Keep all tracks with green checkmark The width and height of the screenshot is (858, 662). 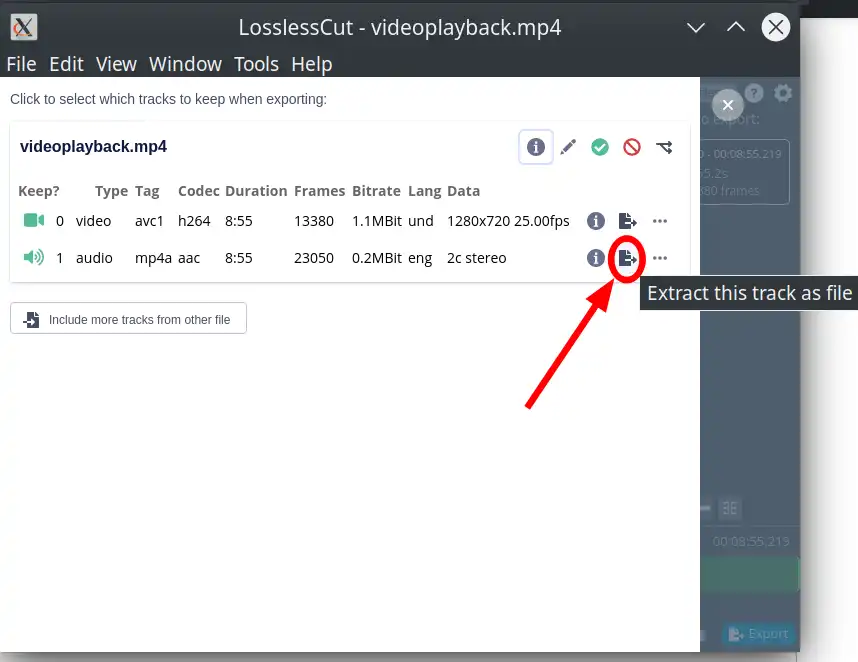[x=600, y=147]
